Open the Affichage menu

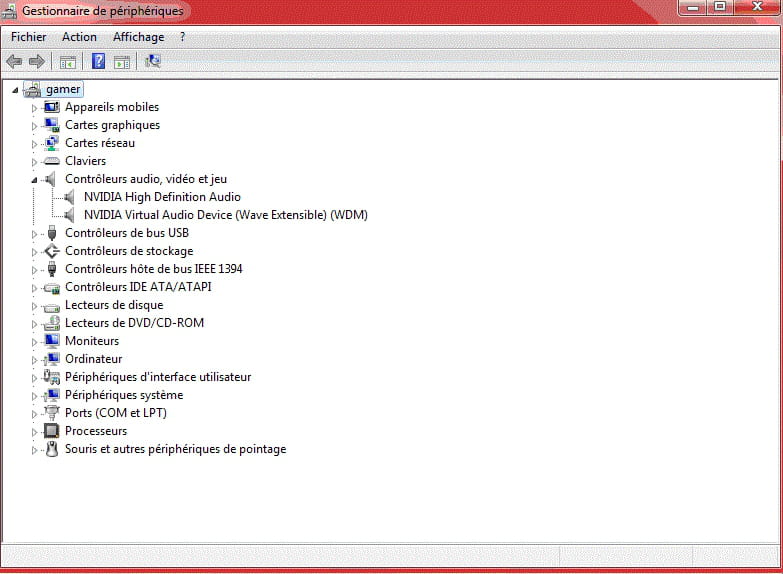coord(138,37)
